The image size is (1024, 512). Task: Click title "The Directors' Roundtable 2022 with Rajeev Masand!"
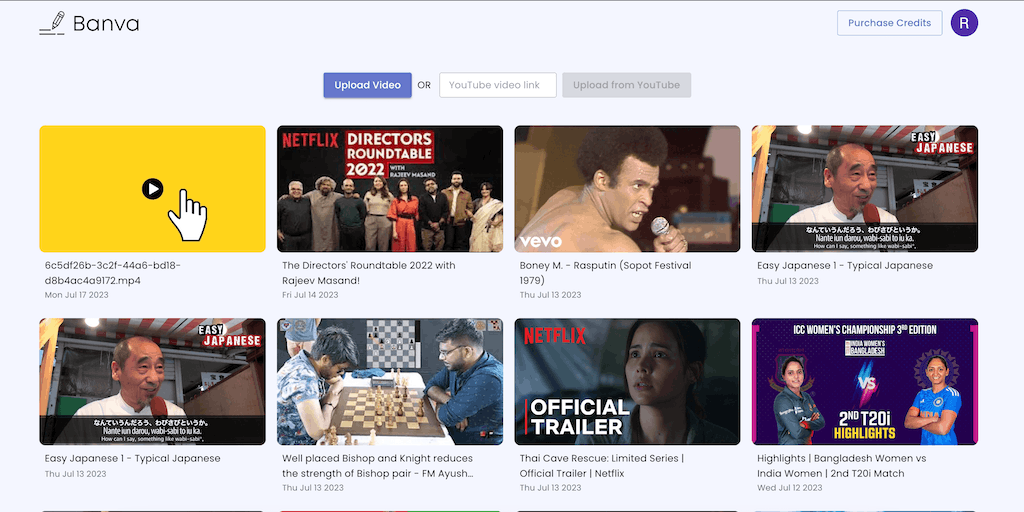[369, 273]
